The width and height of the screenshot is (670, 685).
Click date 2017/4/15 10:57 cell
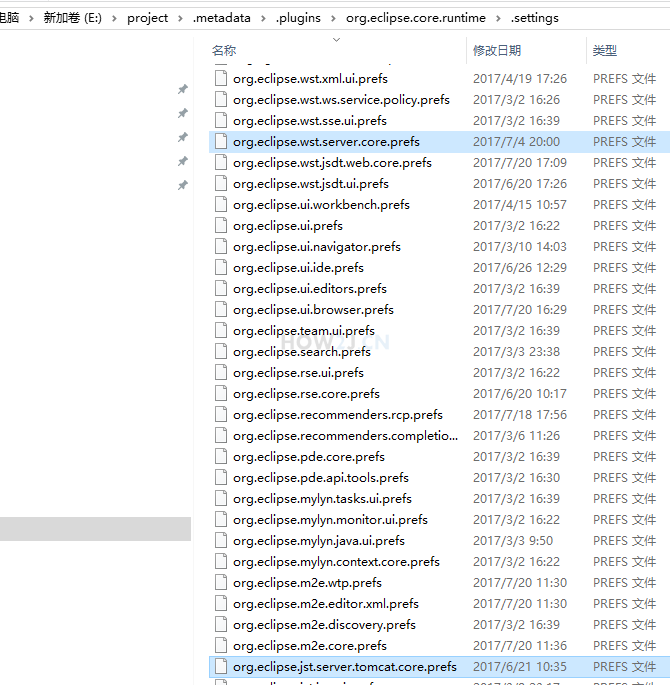pyautogui.click(x=520, y=204)
